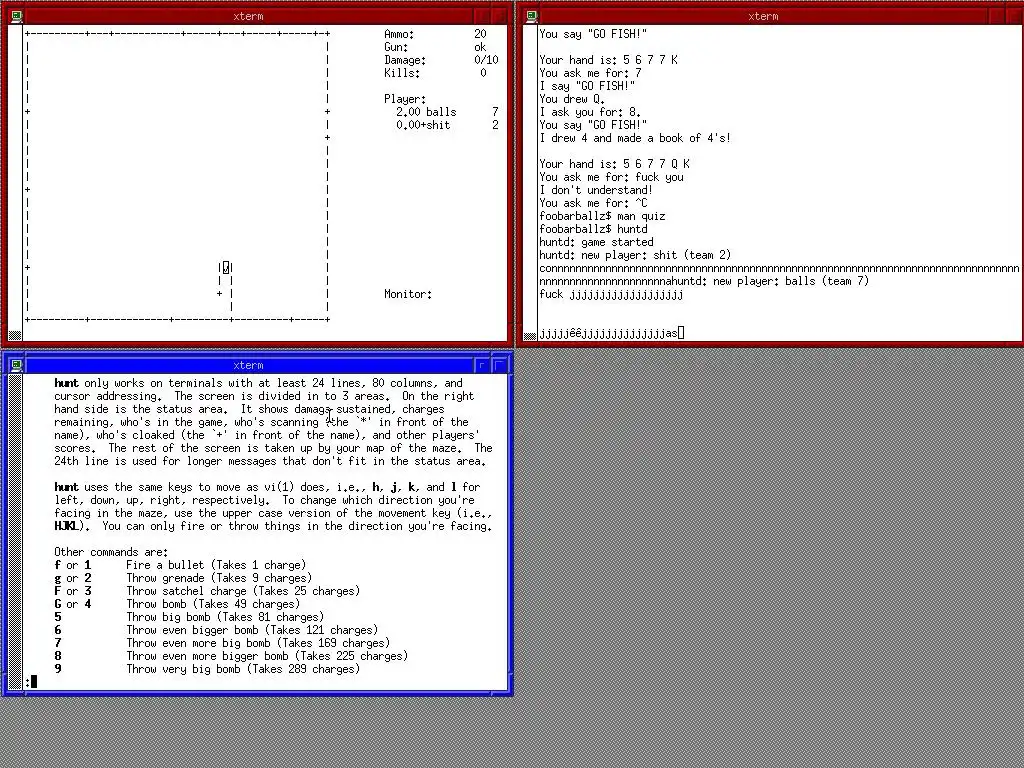This screenshot has height=768, width=1024.
Task: Click 'Throw even more big bomb (Takes 169 charges)'
Action: click(x=258, y=643)
